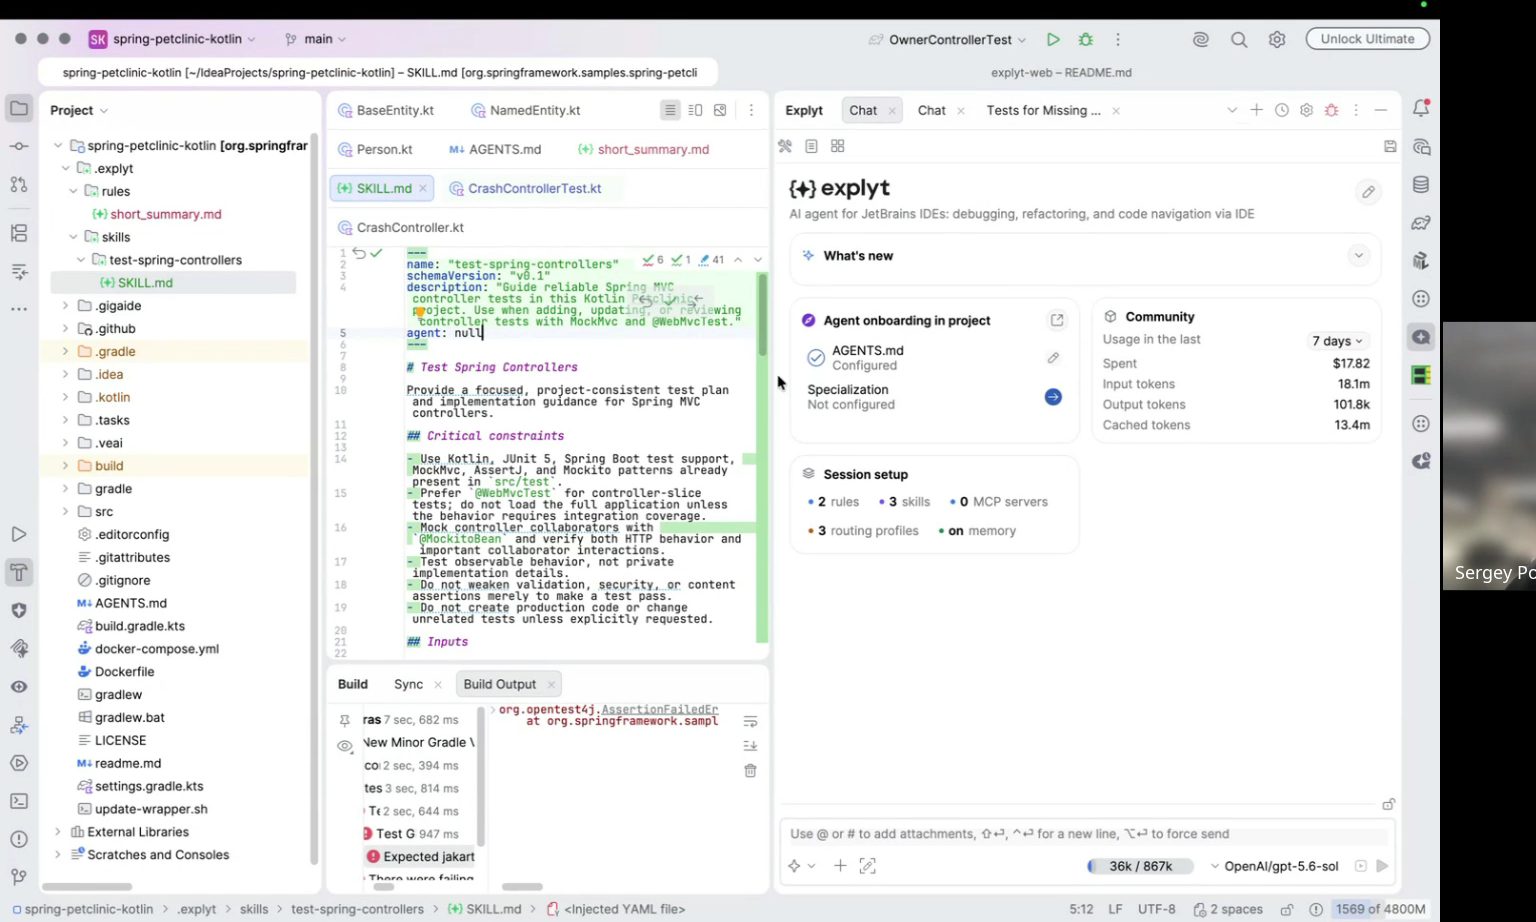Open the Commit tool window
Viewport: 1536px width, 922px height.
[x=19, y=146]
